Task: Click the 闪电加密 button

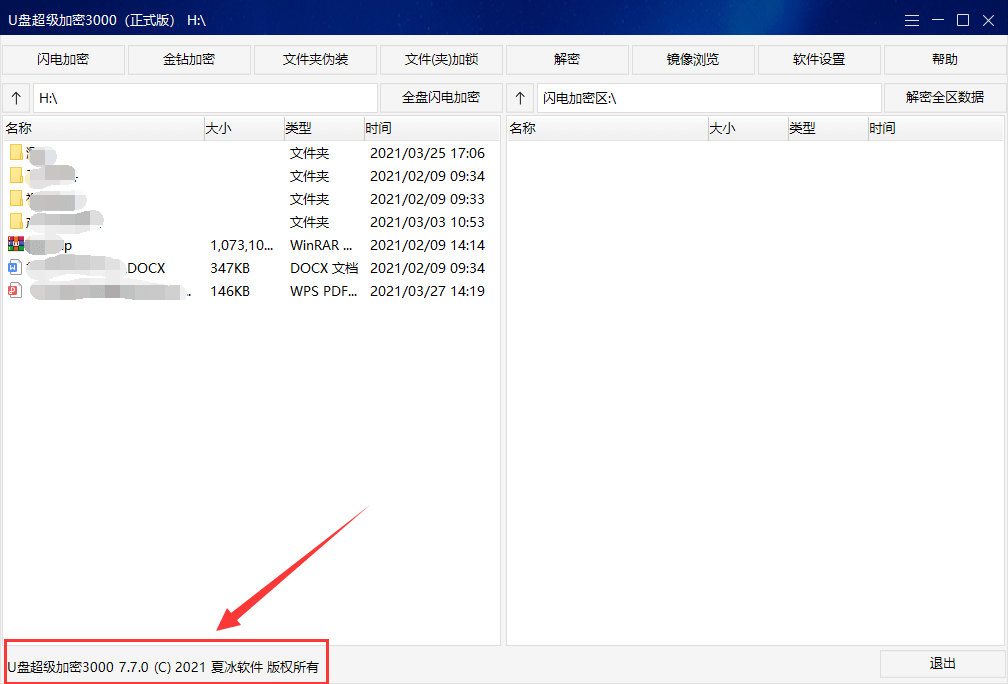Action: click(x=63, y=60)
